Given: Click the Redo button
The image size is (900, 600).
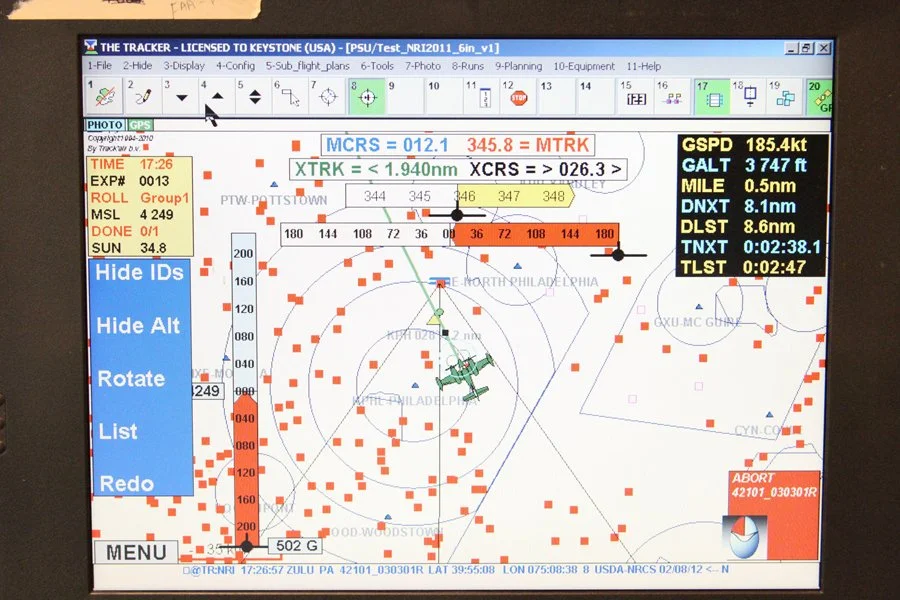Looking at the screenshot, I should pos(127,483).
